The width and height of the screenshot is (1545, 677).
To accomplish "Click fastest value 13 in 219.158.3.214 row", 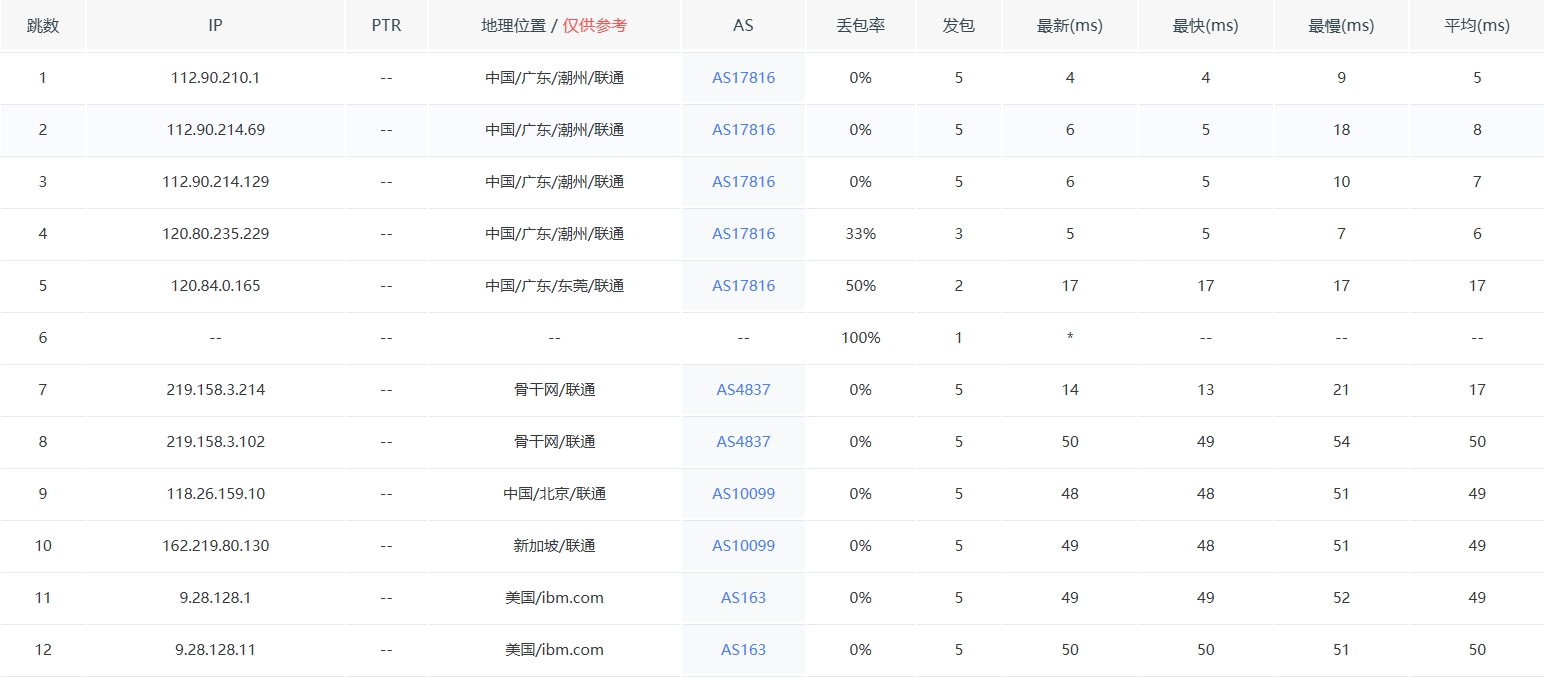I will tap(1206, 389).
